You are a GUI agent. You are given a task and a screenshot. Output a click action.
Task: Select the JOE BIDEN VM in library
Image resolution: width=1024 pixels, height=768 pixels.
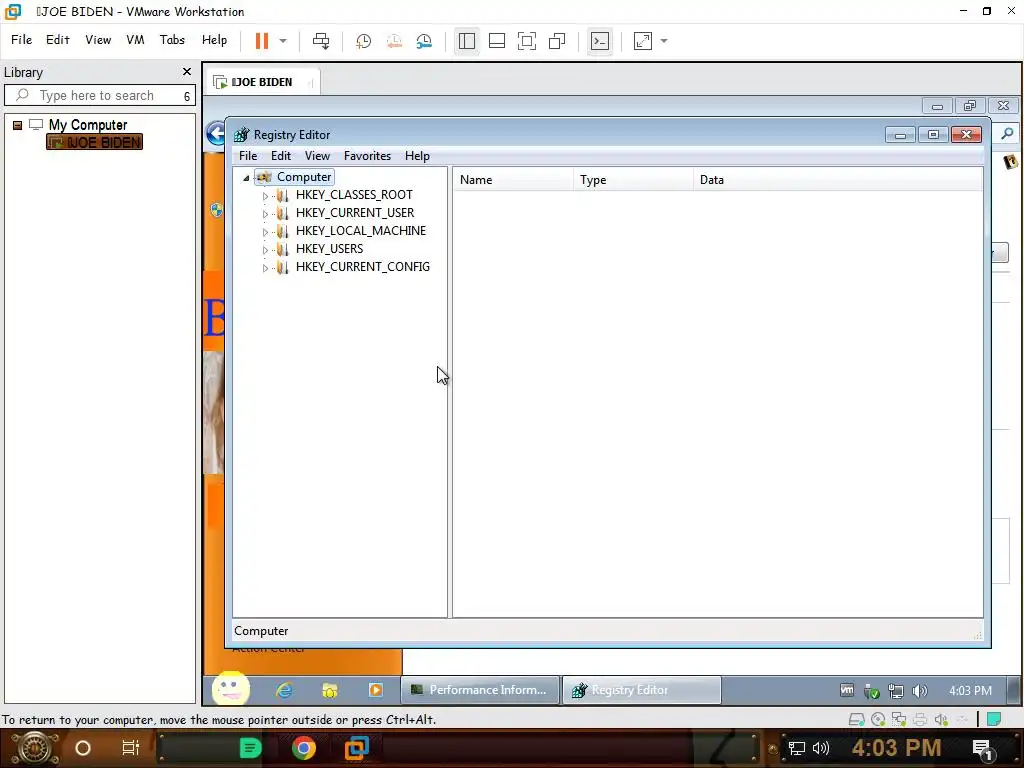coord(95,142)
